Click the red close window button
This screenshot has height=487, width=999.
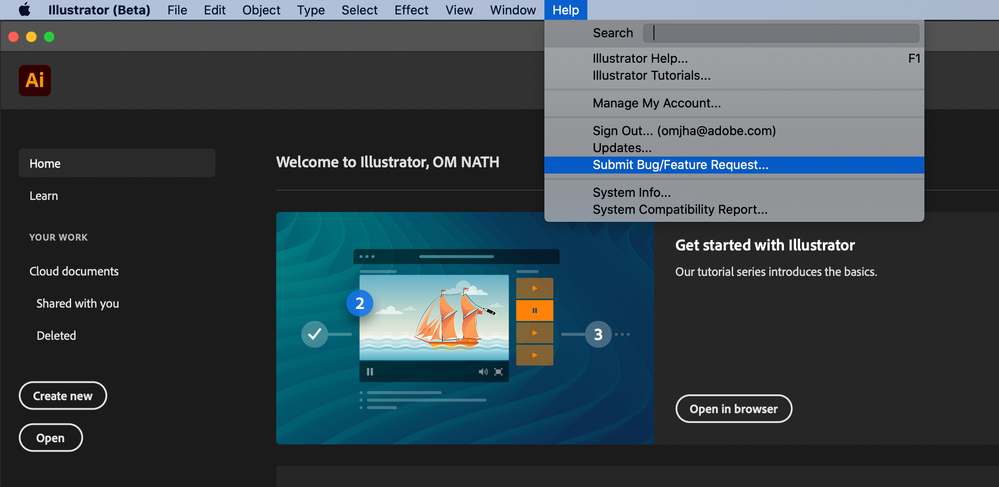(x=13, y=37)
